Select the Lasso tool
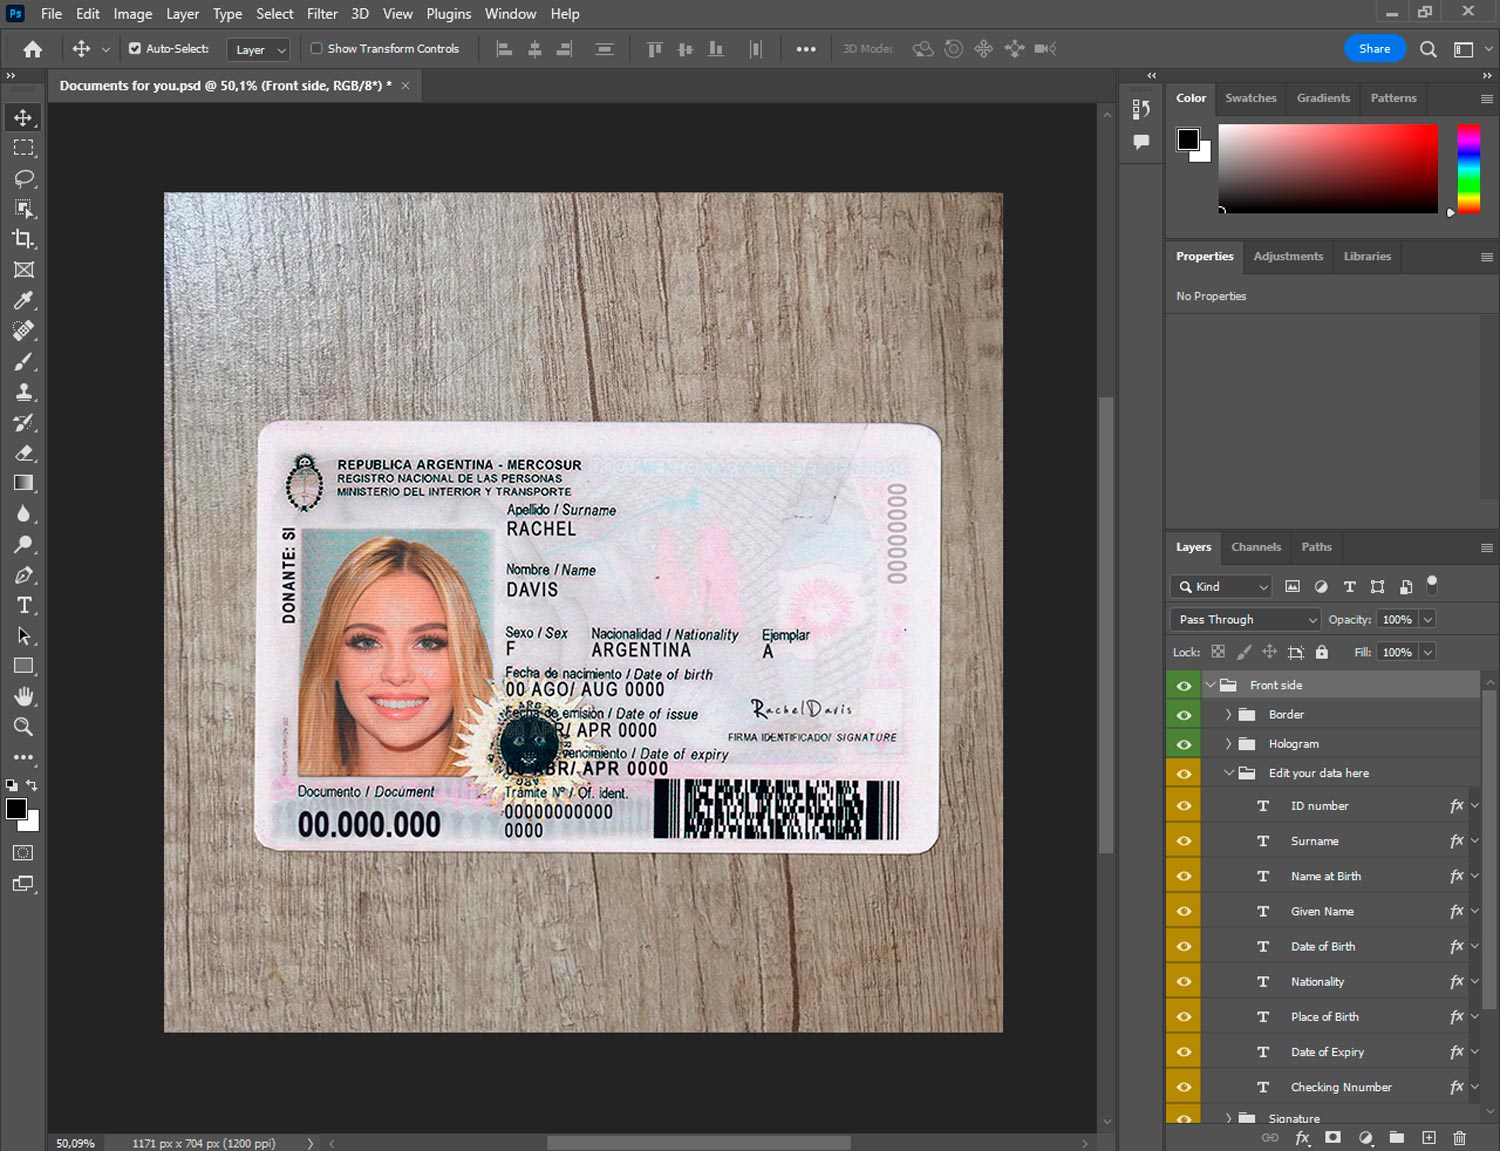The height and width of the screenshot is (1151, 1500). pos(23,178)
